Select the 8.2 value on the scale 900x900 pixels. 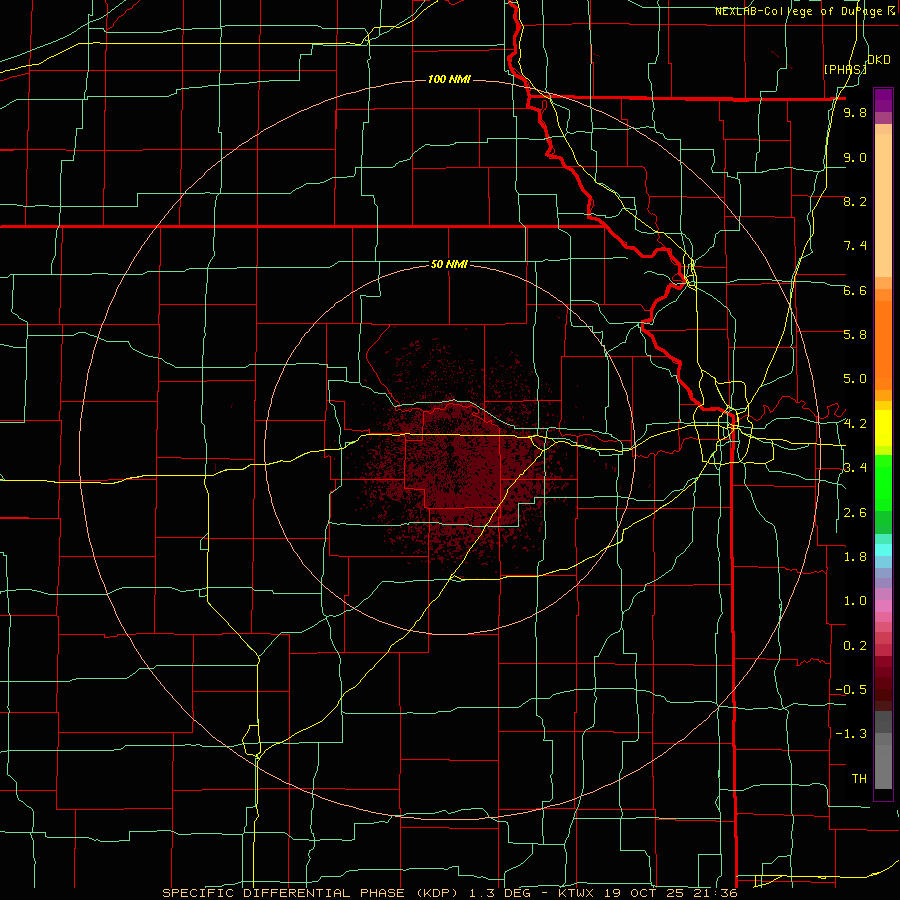point(855,201)
